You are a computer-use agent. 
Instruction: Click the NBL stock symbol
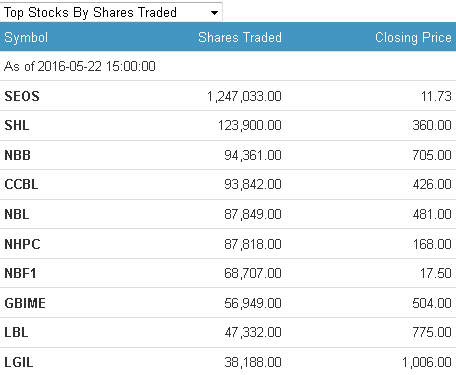coord(17,214)
